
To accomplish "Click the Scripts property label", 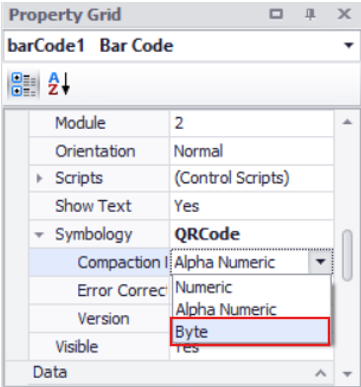I will pyautogui.click(x=79, y=178).
